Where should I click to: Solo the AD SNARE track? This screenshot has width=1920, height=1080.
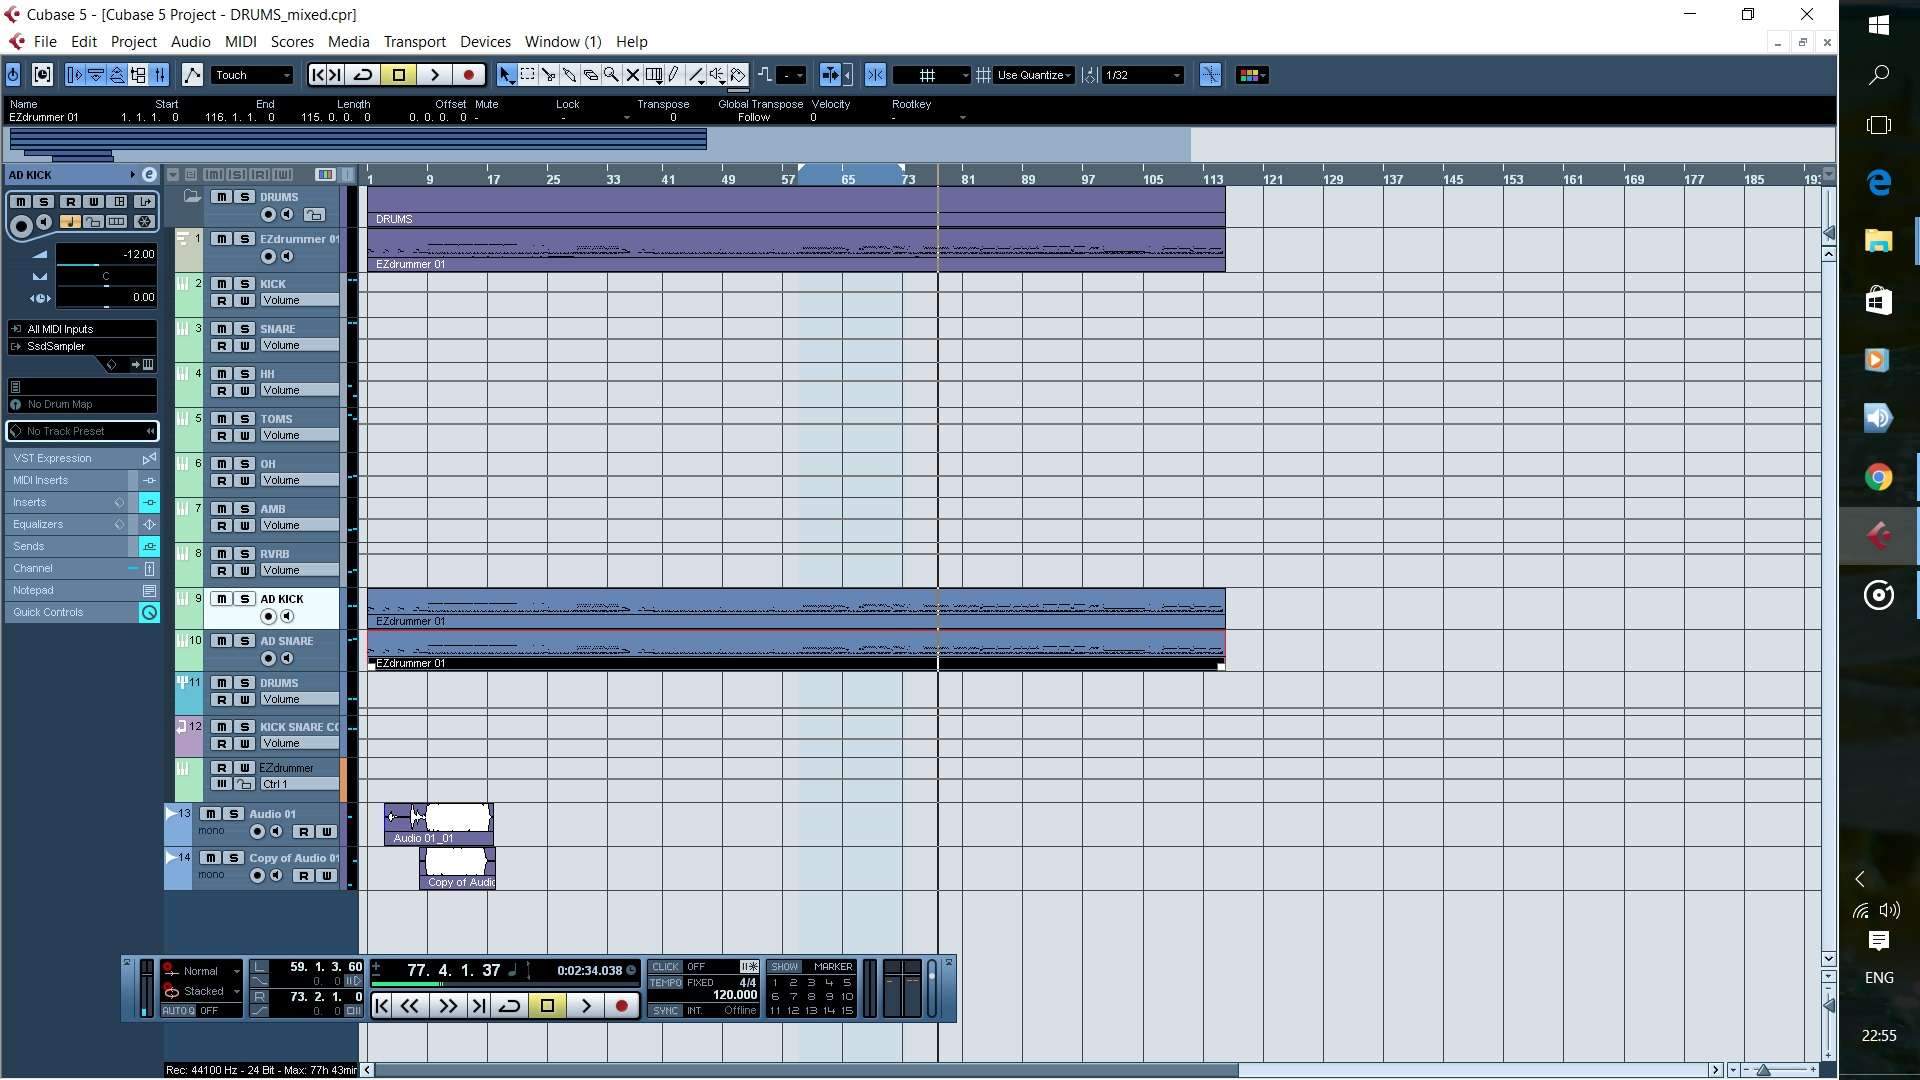point(244,641)
